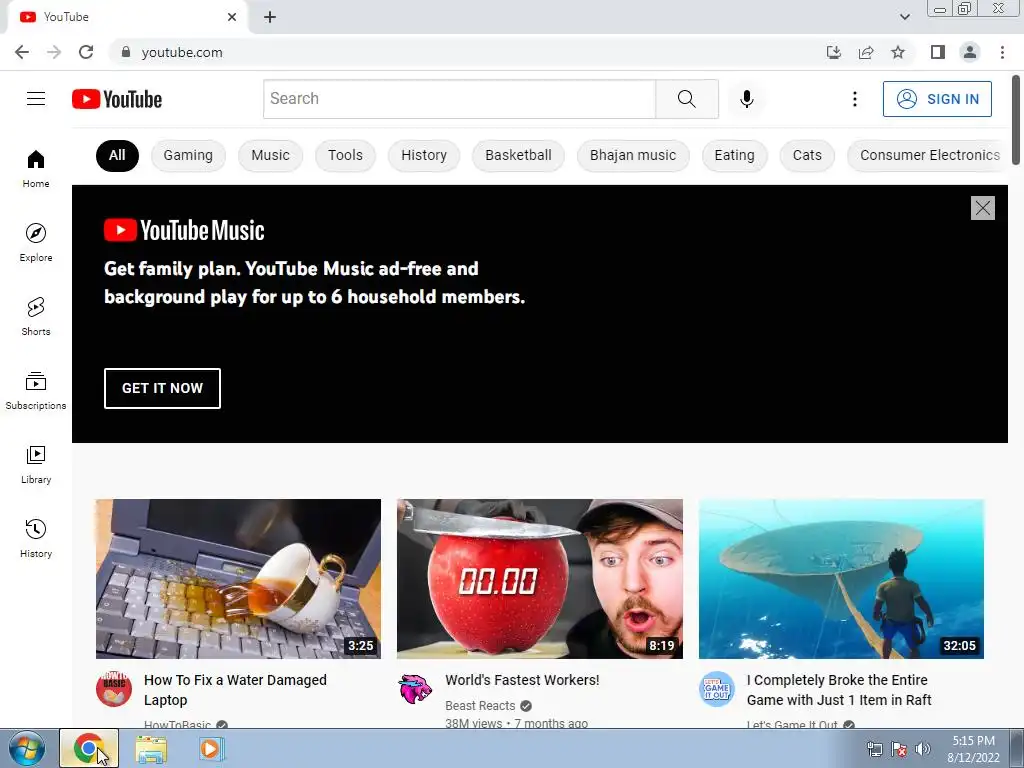Select the Music filter chip
This screenshot has height=768, width=1024.
270,155
